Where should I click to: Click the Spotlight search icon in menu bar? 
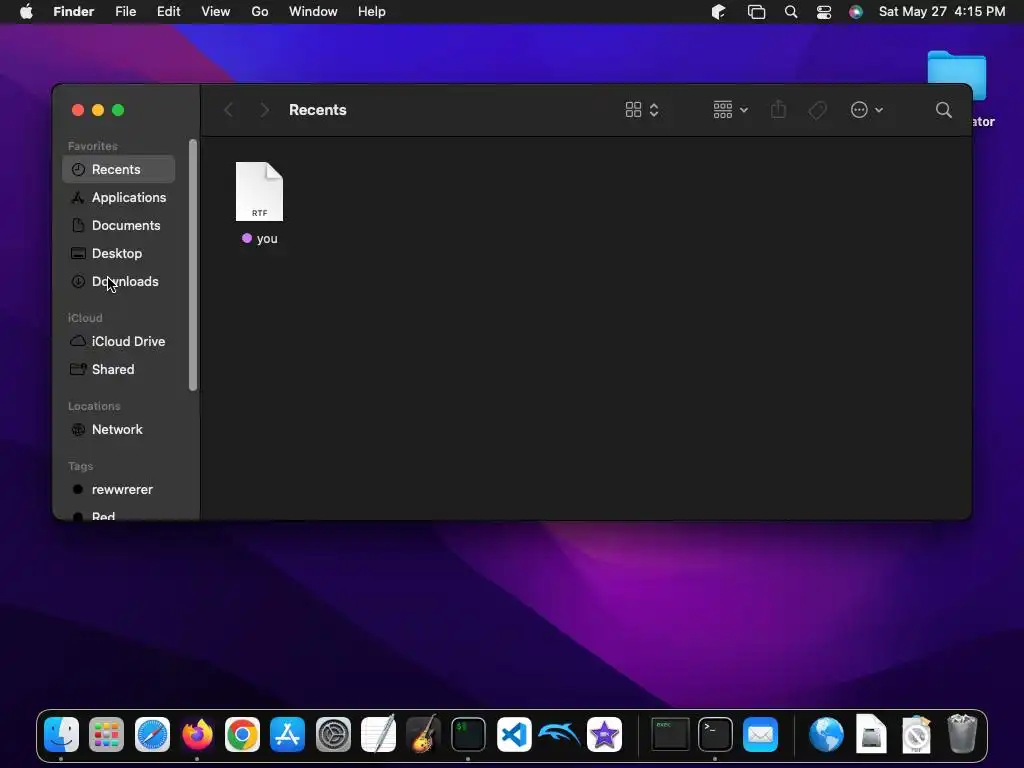click(791, 12)
